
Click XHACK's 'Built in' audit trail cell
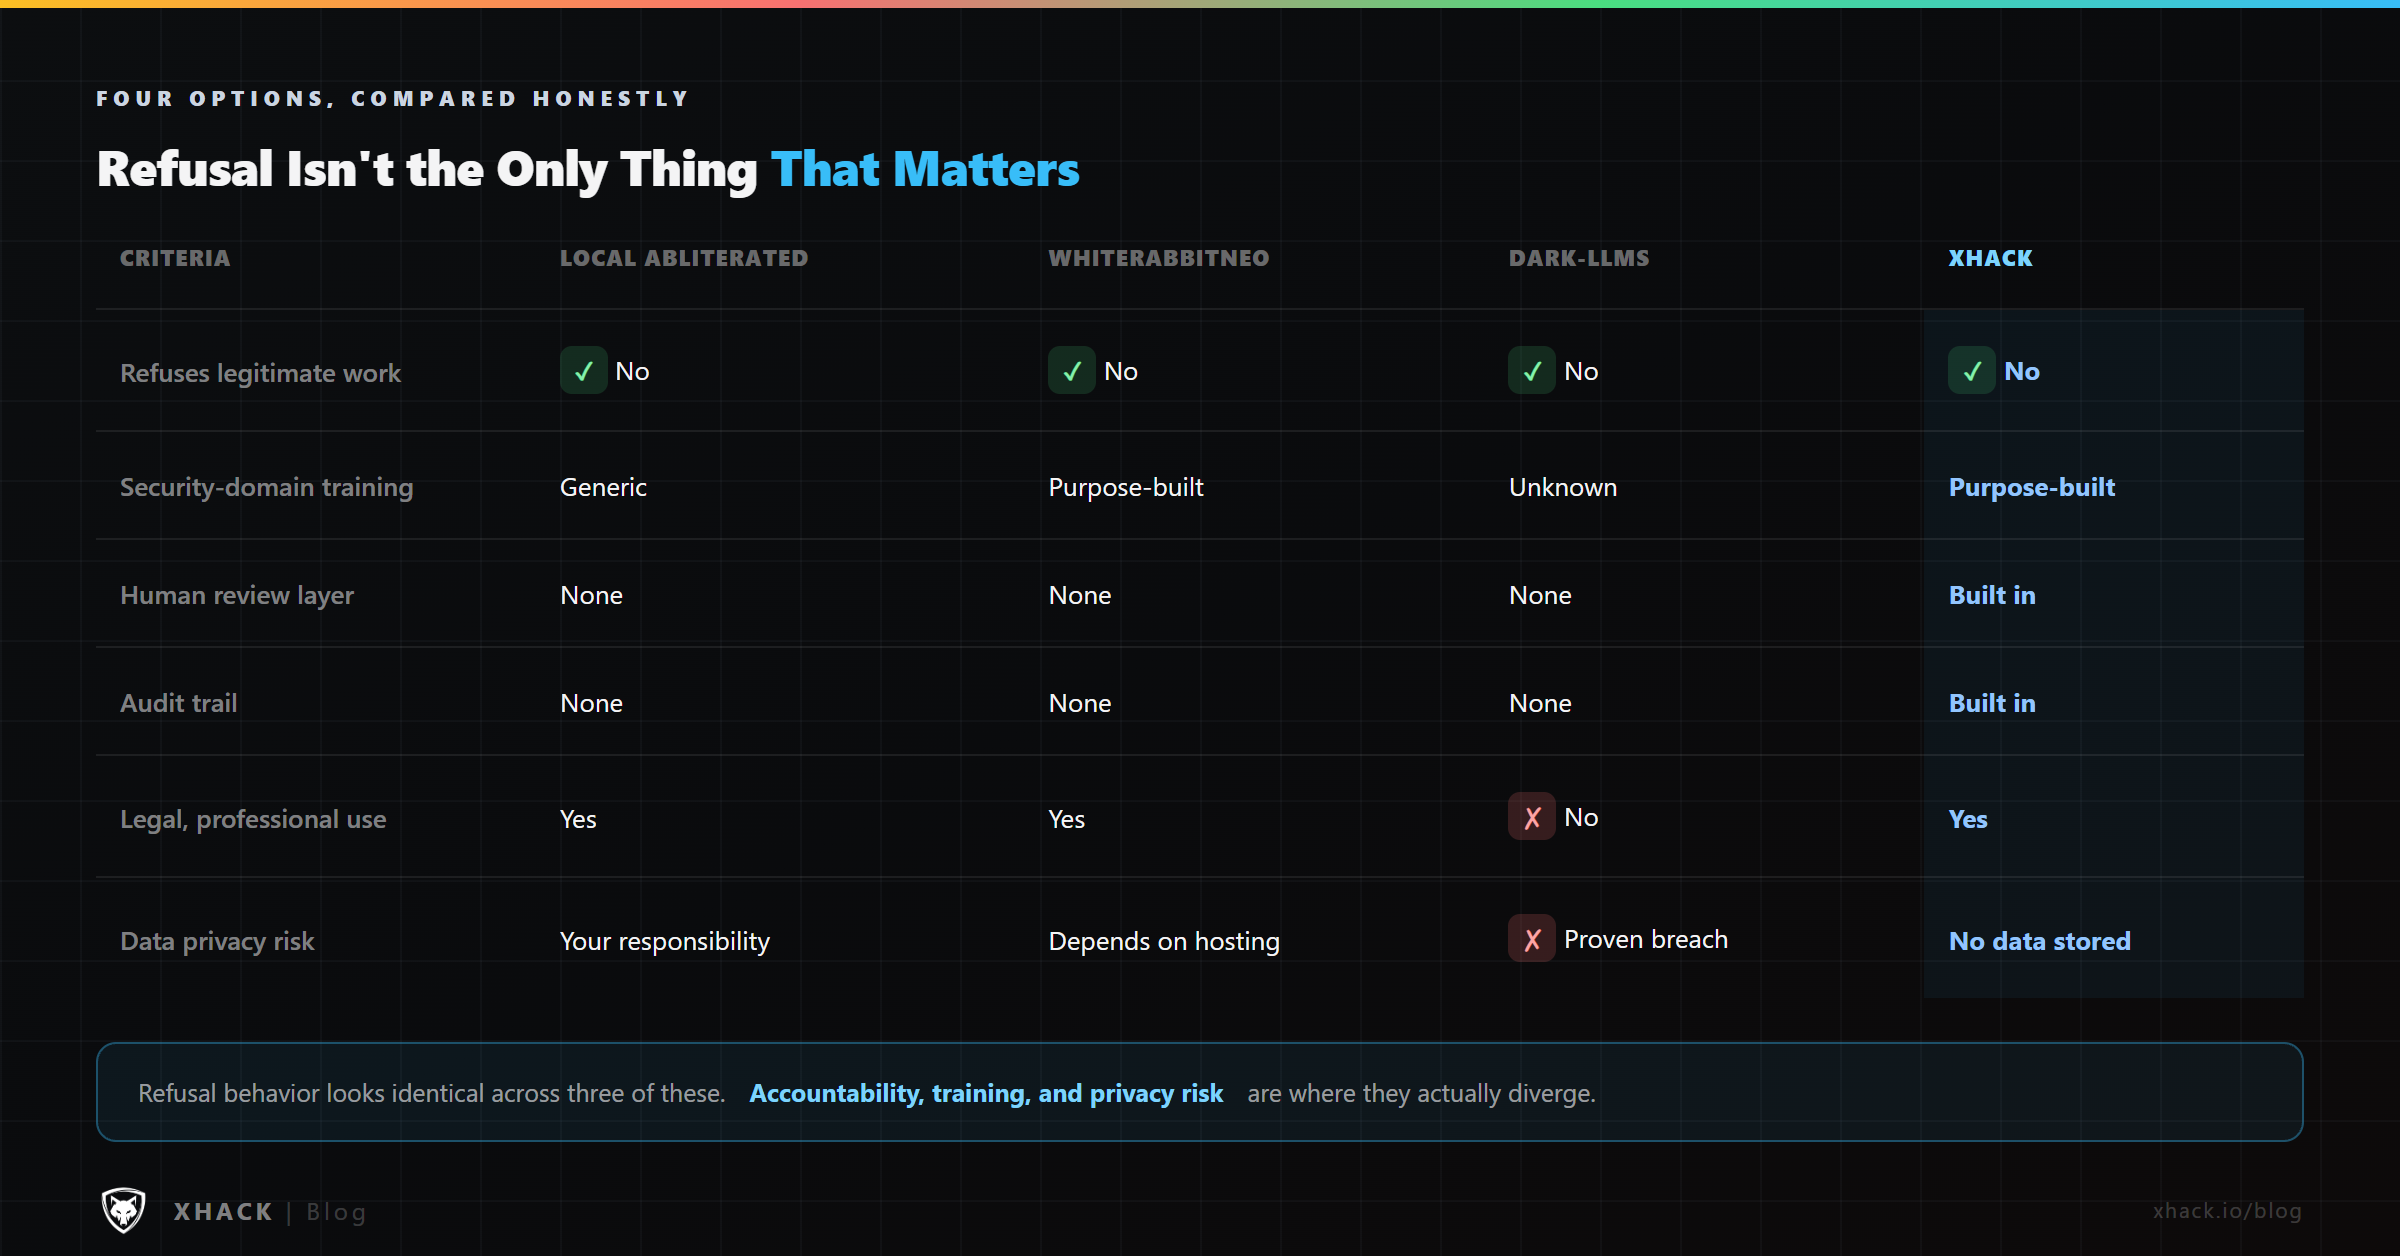pos(1992,703)
